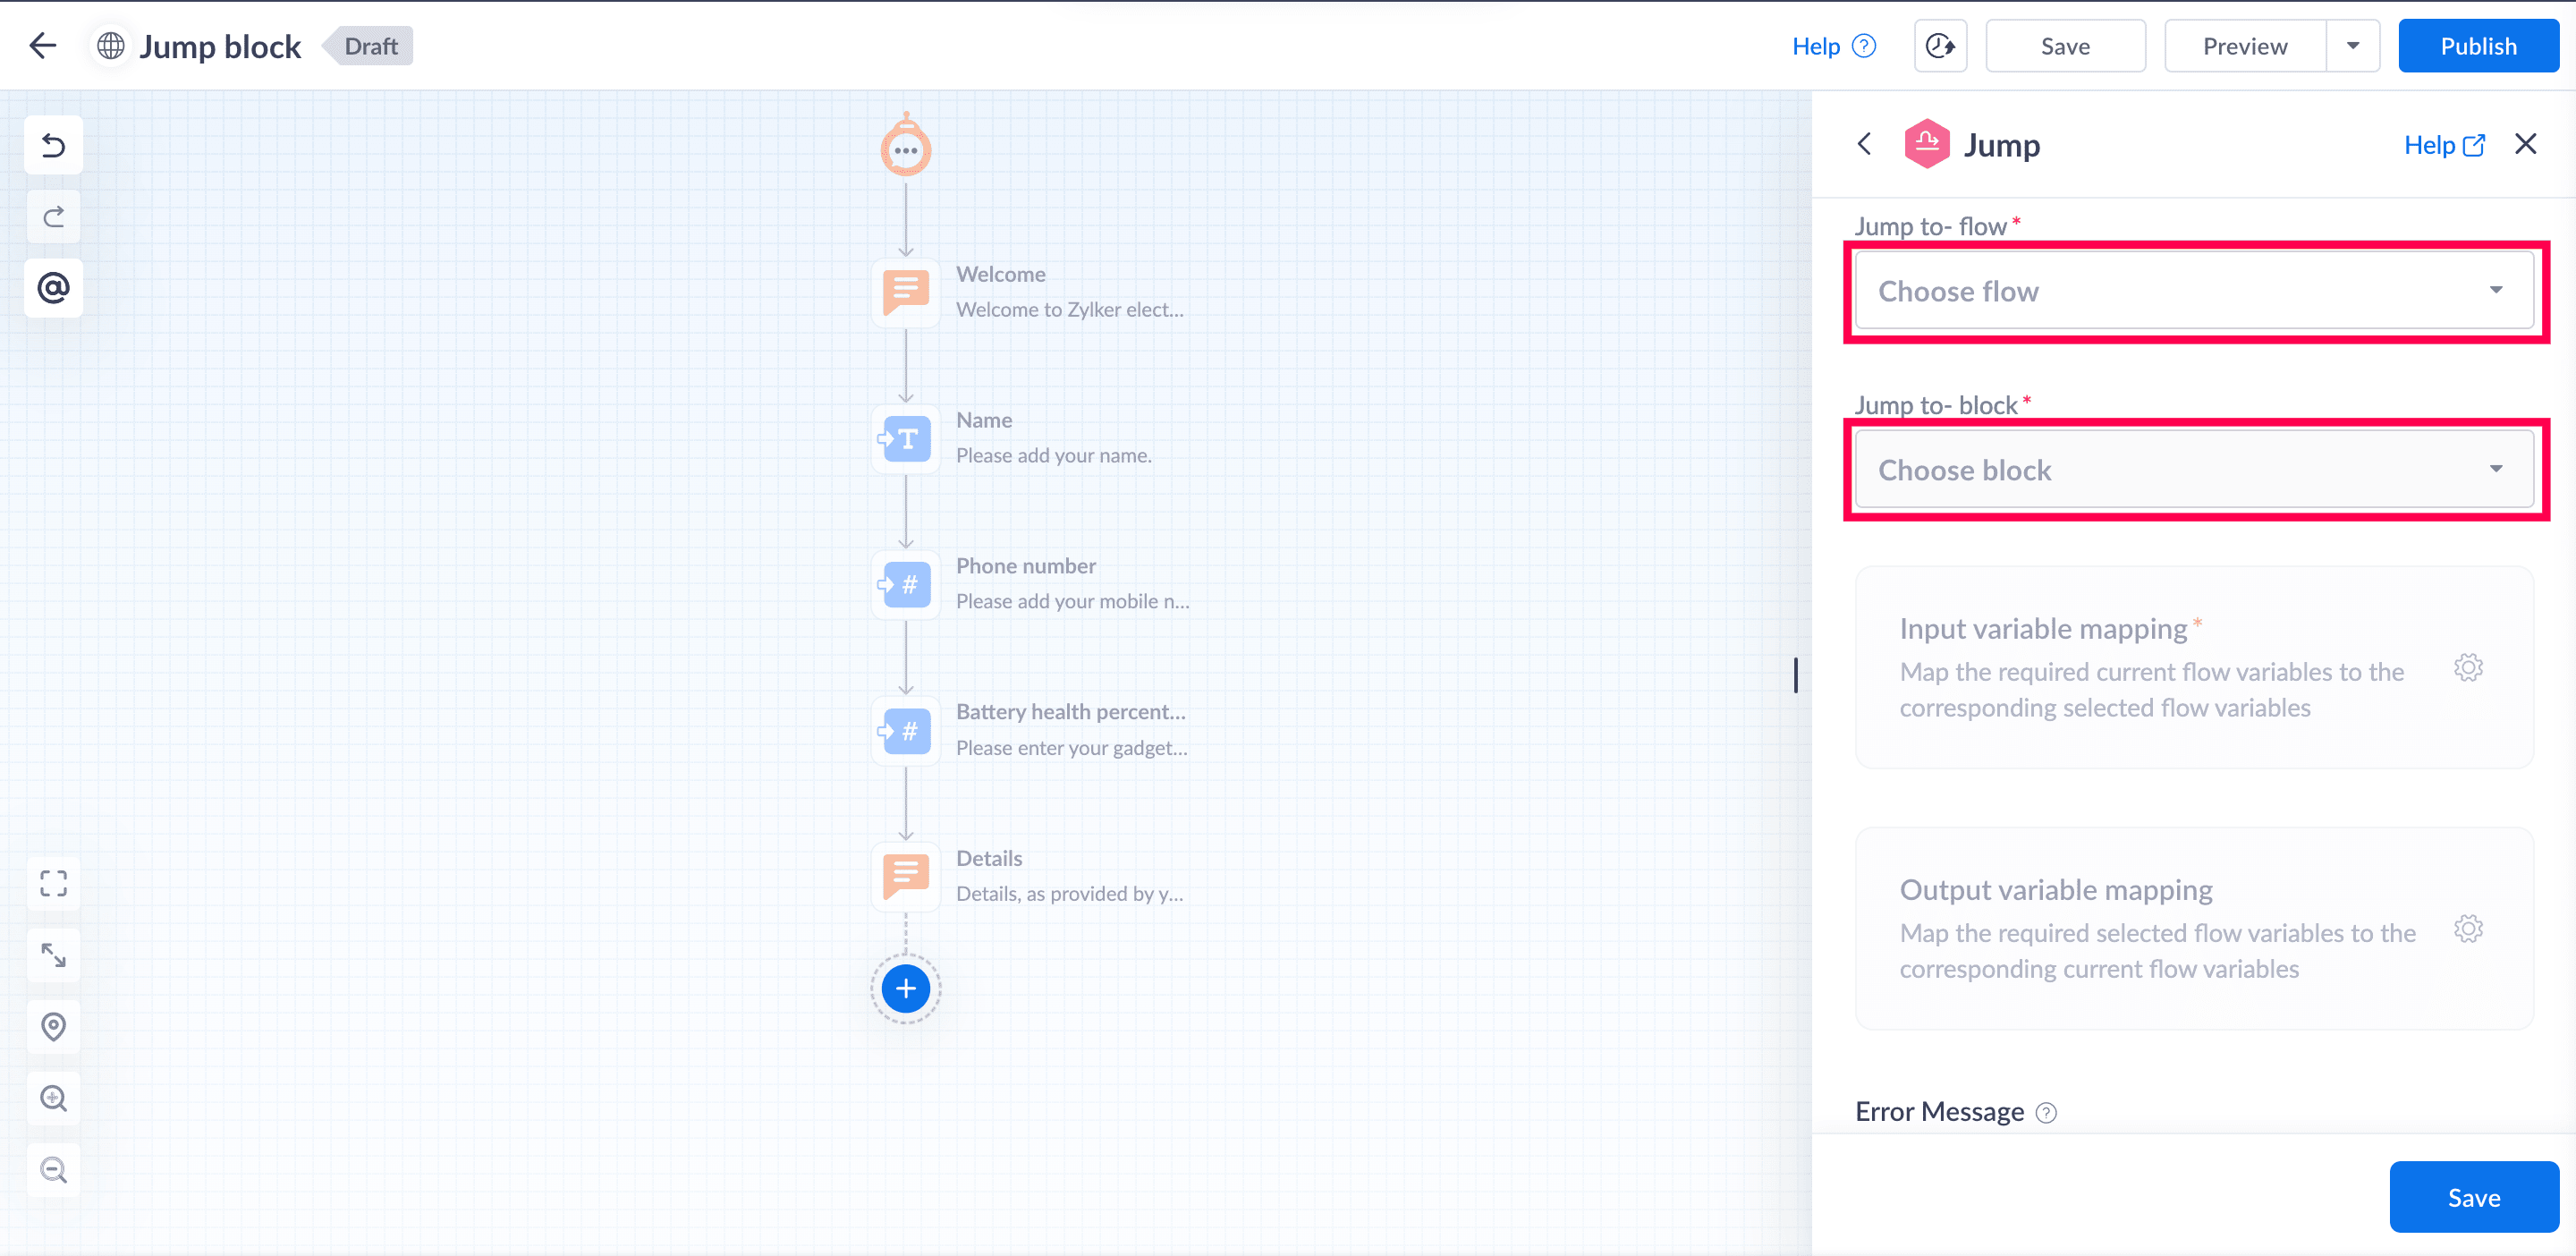Open the @ variables panel

coord(53,288)
